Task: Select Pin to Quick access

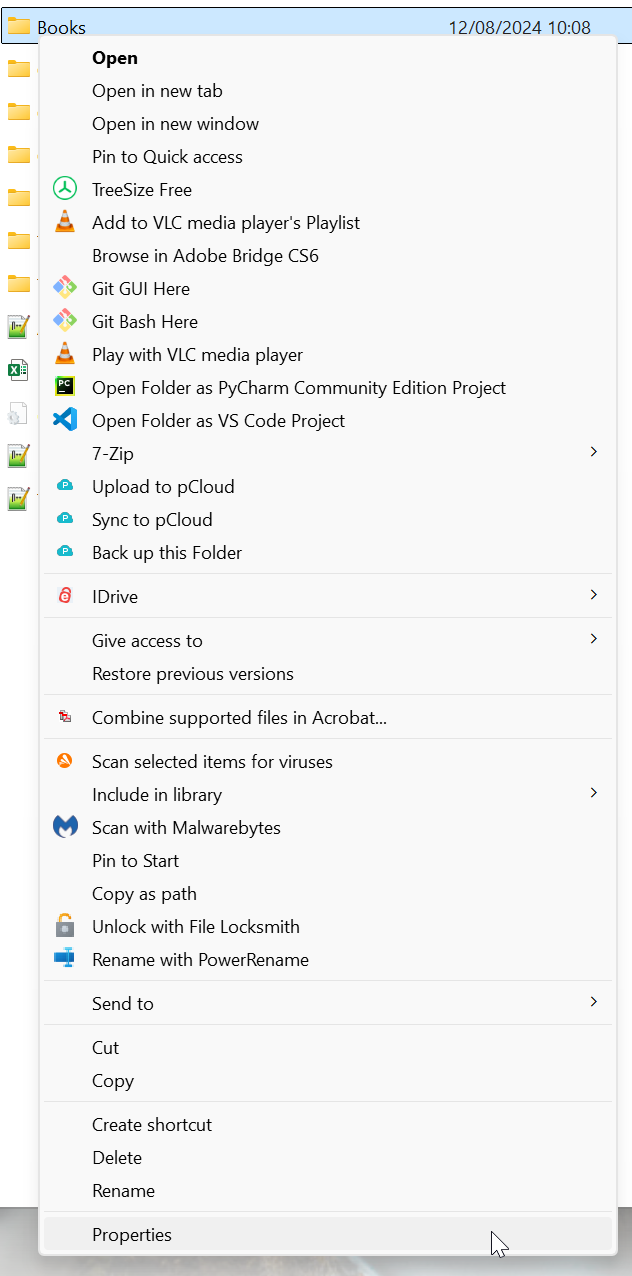Action: coord(167,157)
